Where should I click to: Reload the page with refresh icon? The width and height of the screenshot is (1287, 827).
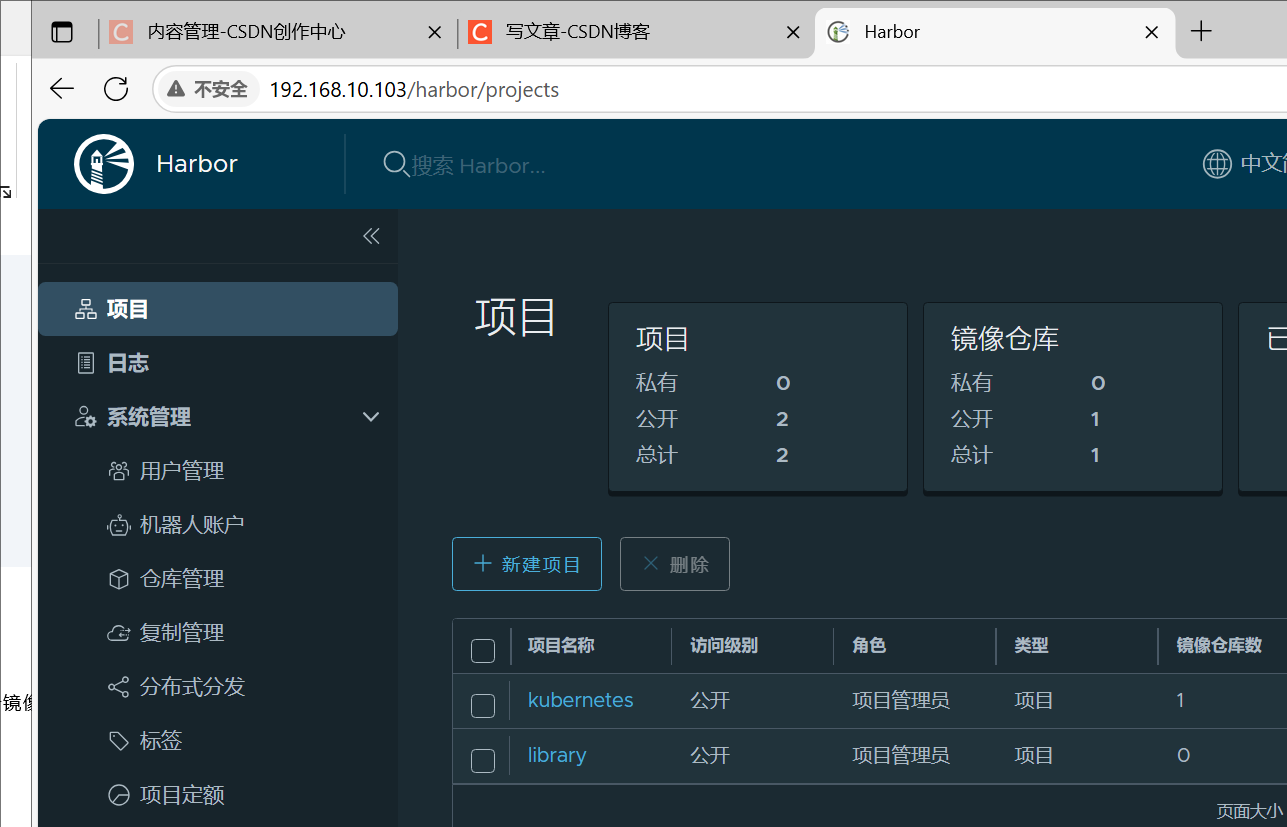(x=116, y=89)
